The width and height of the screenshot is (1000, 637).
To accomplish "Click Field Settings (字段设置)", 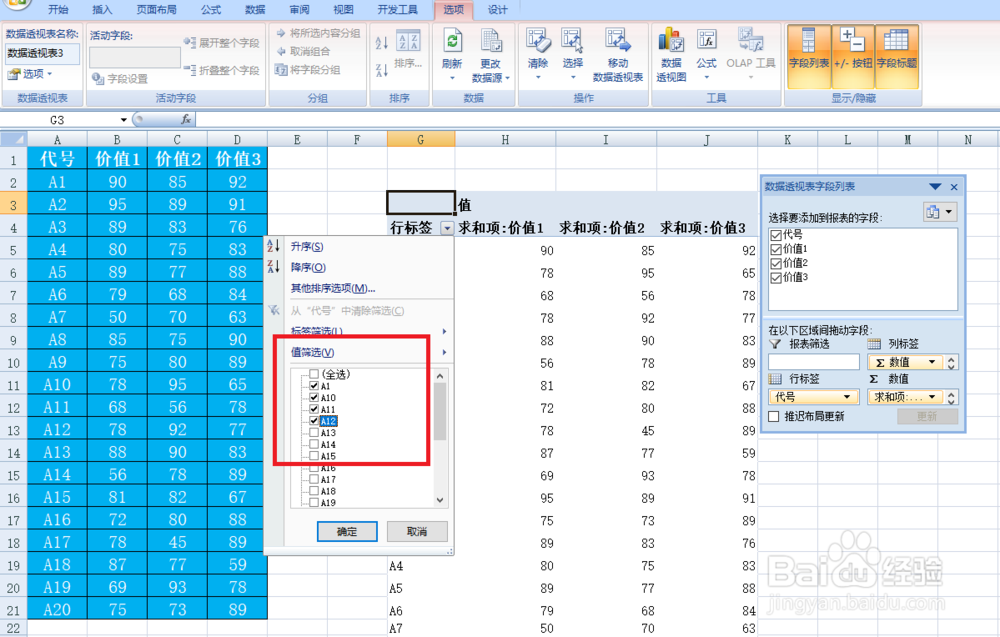I will point(120,78).
